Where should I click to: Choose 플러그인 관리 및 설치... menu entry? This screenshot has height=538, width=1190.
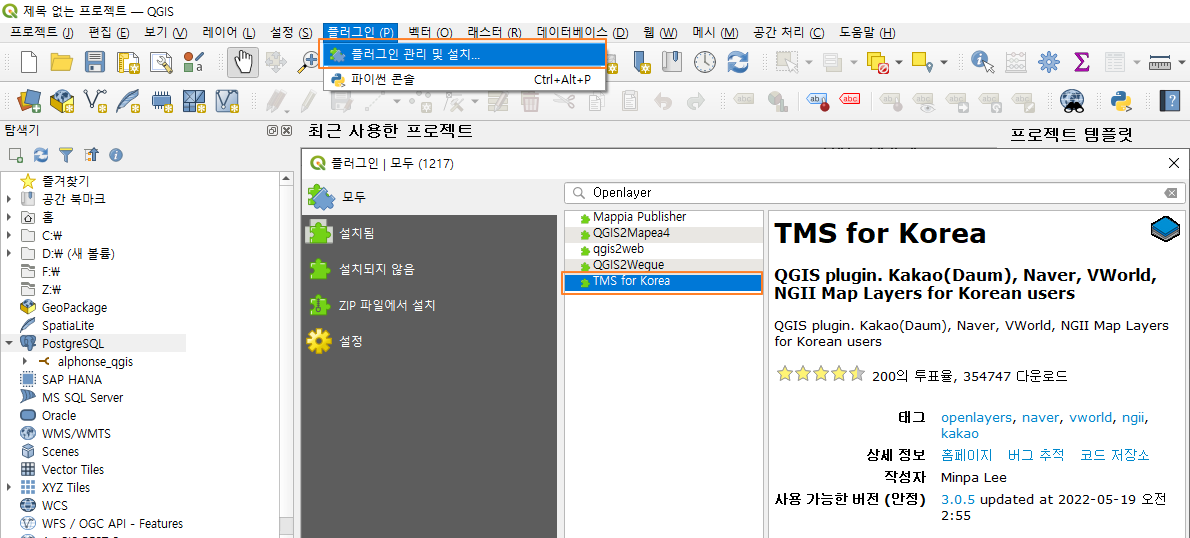[x=464, y=55]
